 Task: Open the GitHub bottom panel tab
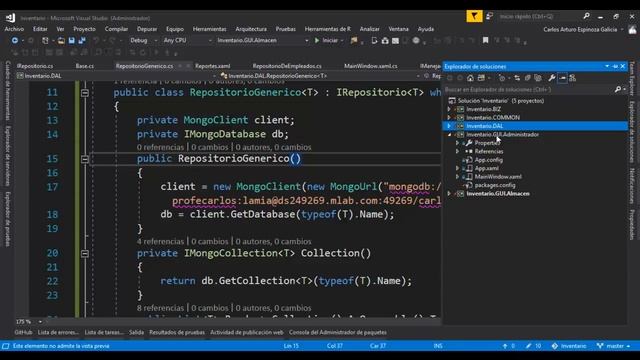23,332
